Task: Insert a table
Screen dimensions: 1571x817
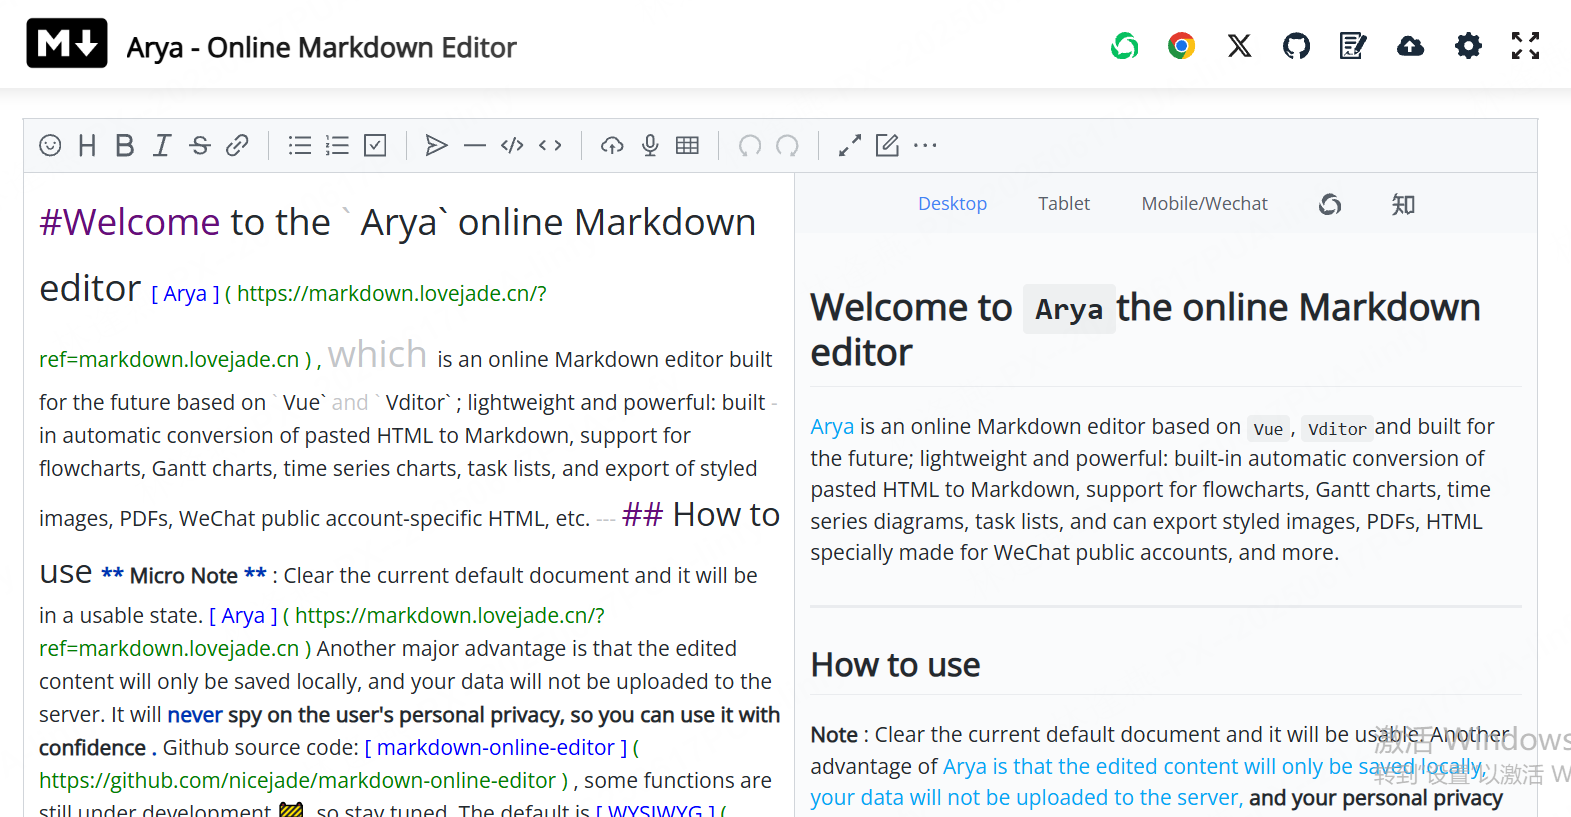Action: point(687,146)
